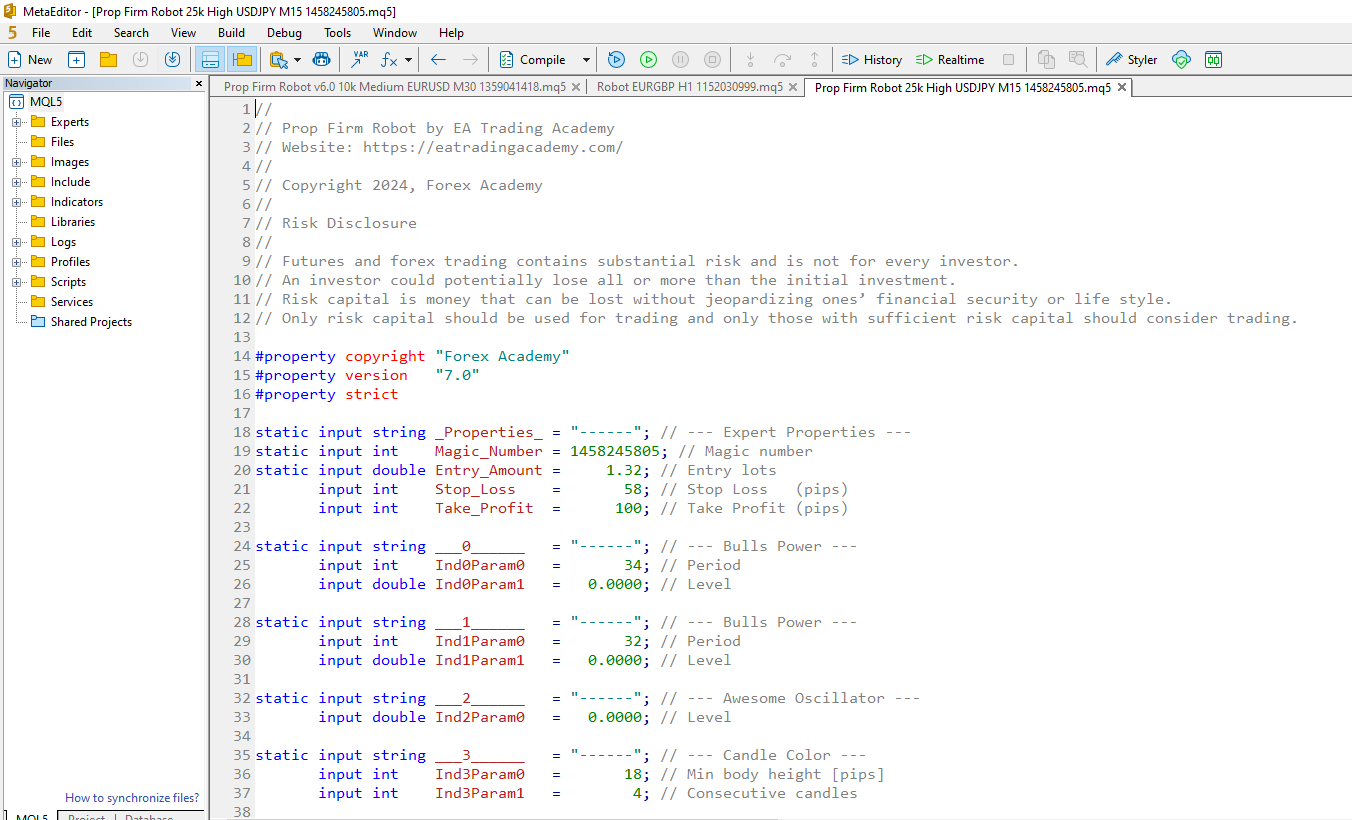
Task: Open the 'How to synchronize files?' link
Action: pos(132,798)
